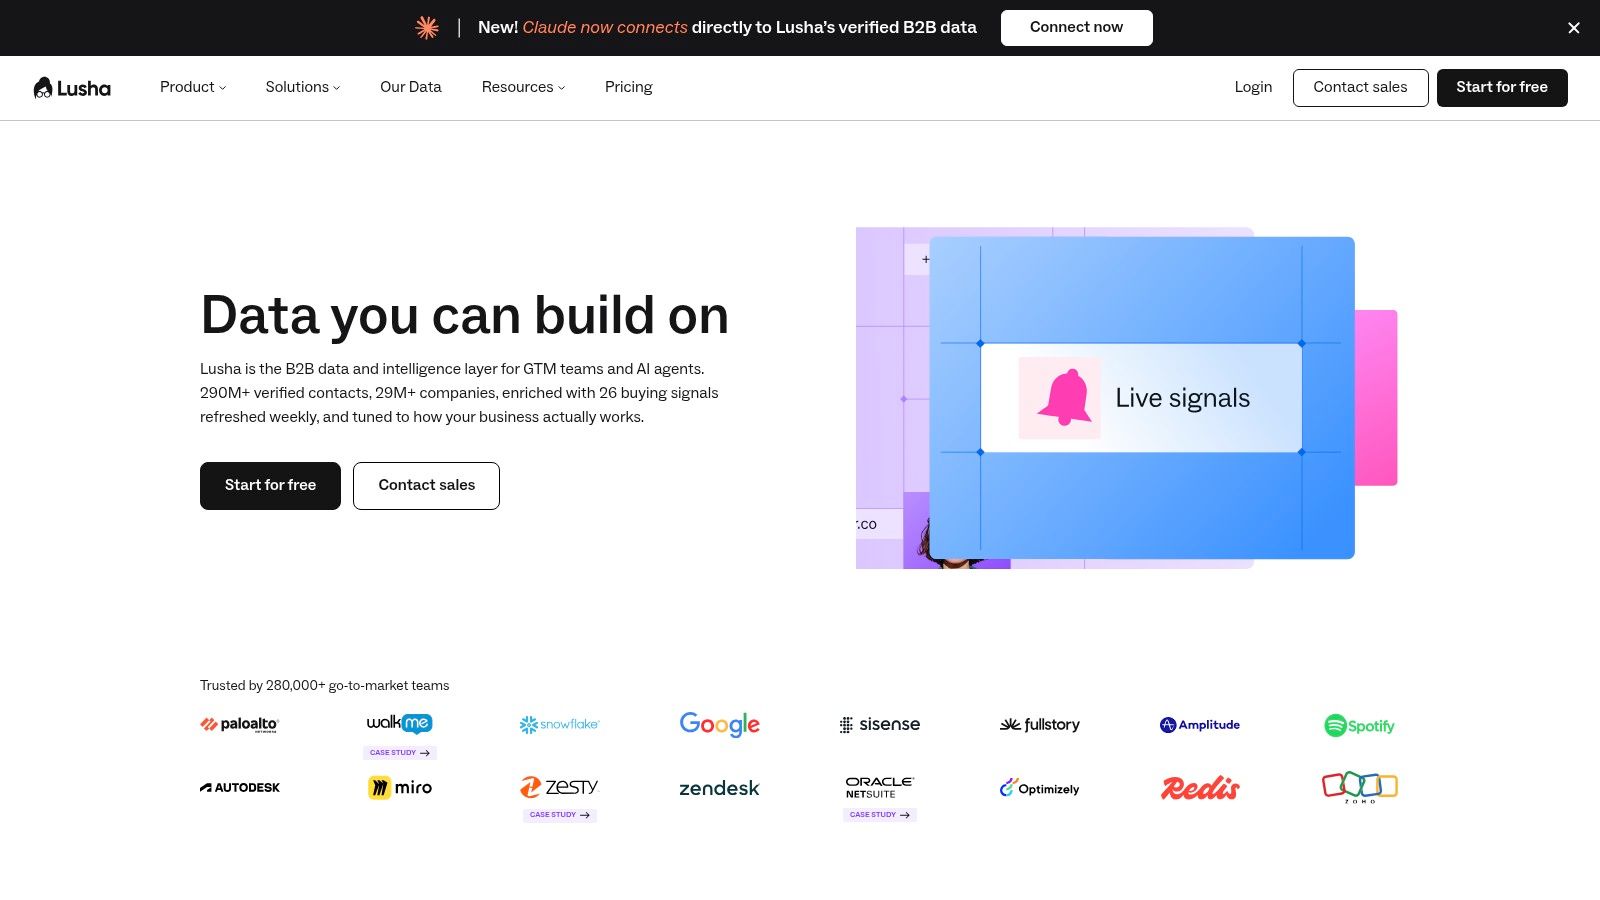Click the Zoho logo

(1360, 787)
